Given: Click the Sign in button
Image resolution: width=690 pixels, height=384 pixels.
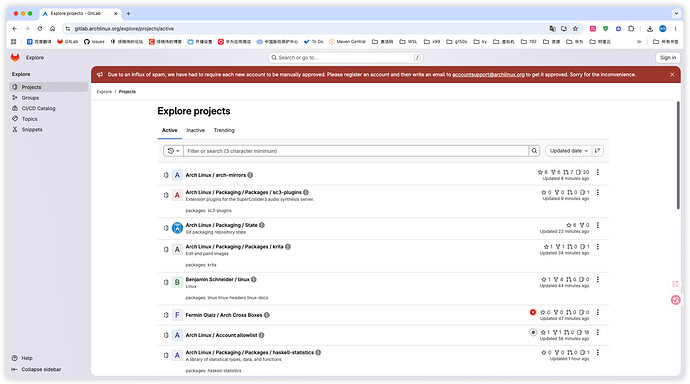Looking at the screenshot, I should tap(668, 57).
